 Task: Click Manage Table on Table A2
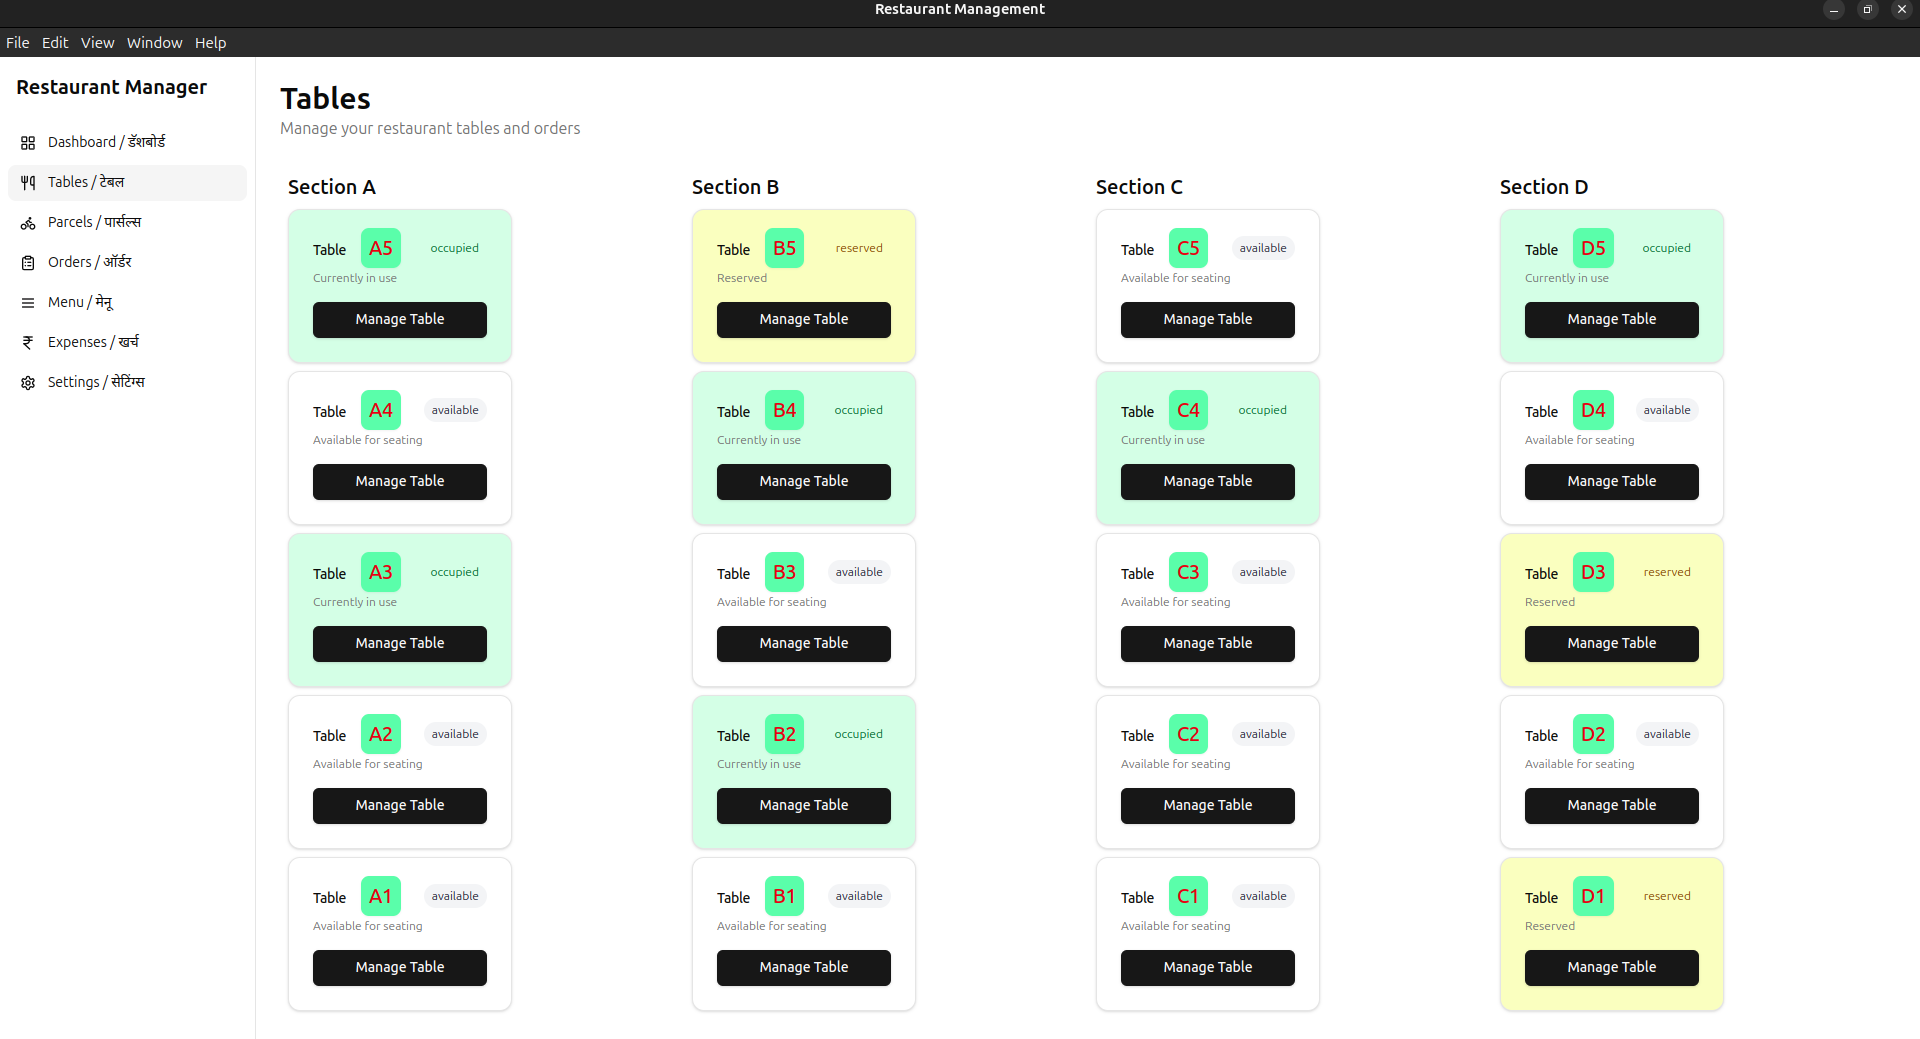pos(399,805)
